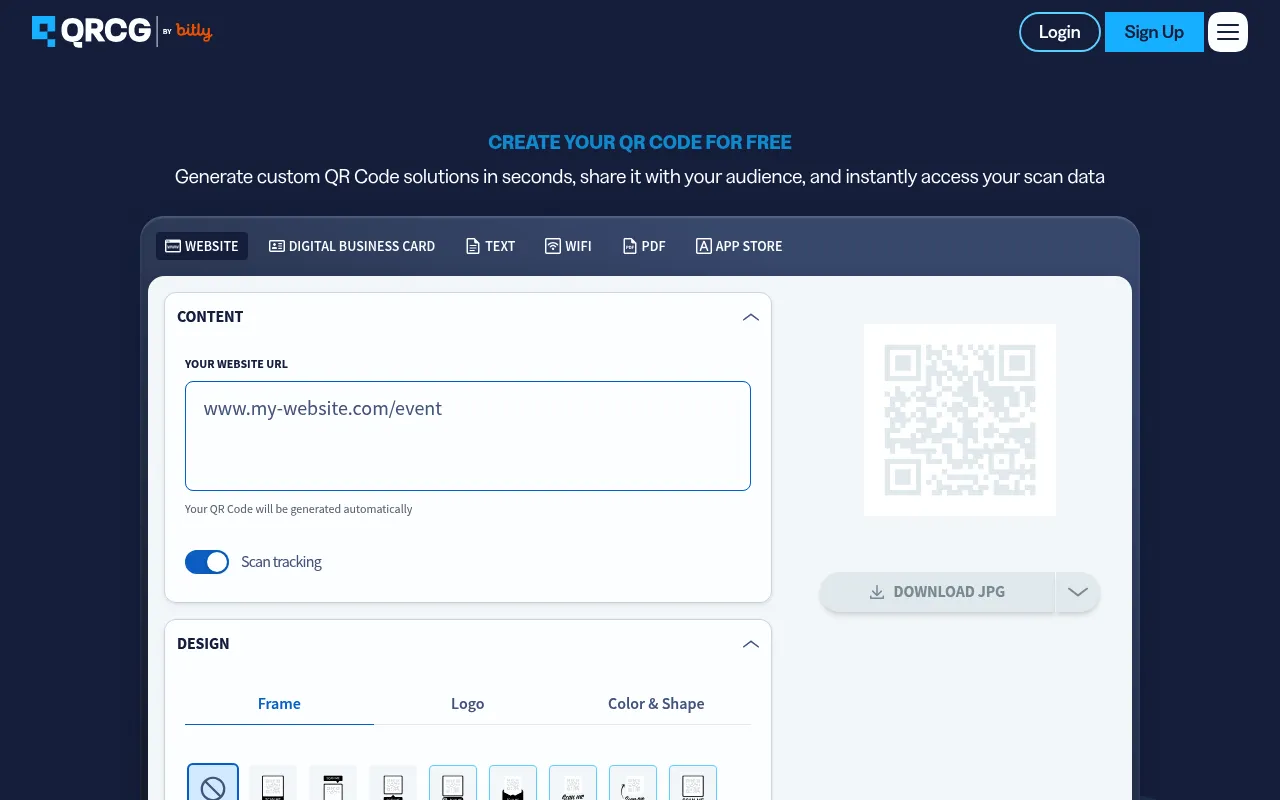This screenshot has width=1280, height=800.
Task: Open the Color & Shape tab
Action: (656, 704)
